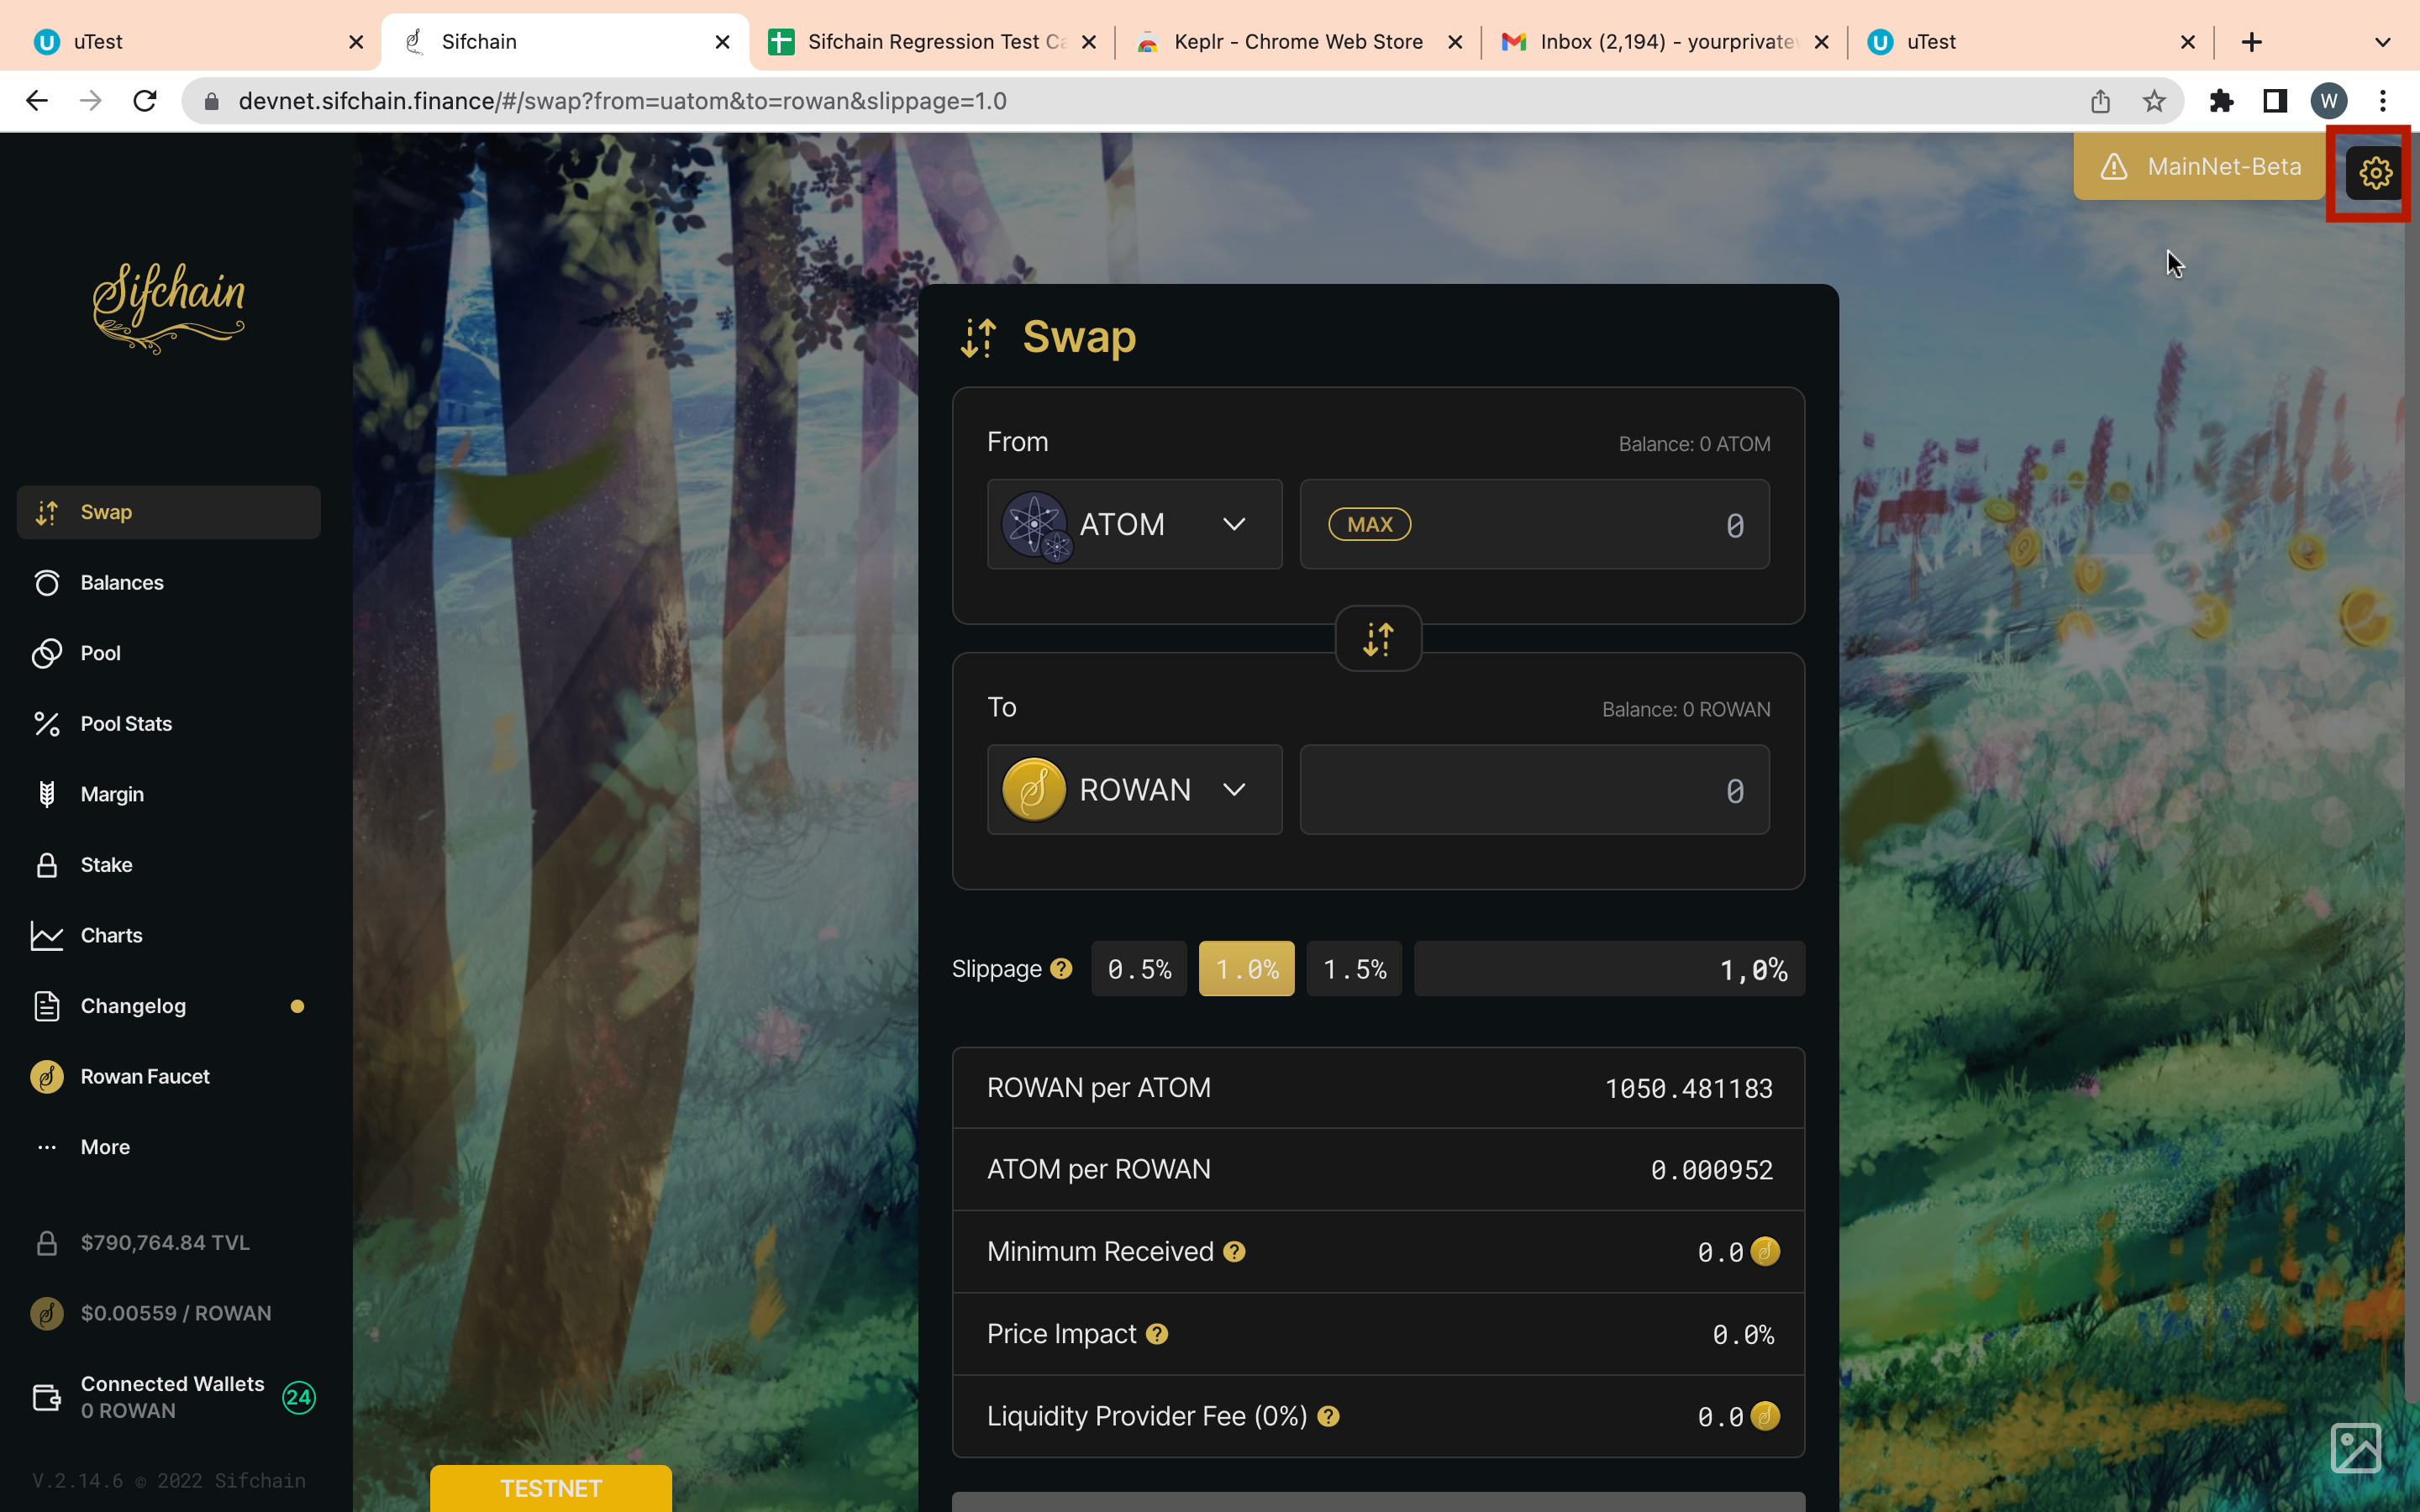This screenshot has height=1512, width=2420.
Task: Open Balances in the sidebar
Action: 168,583
